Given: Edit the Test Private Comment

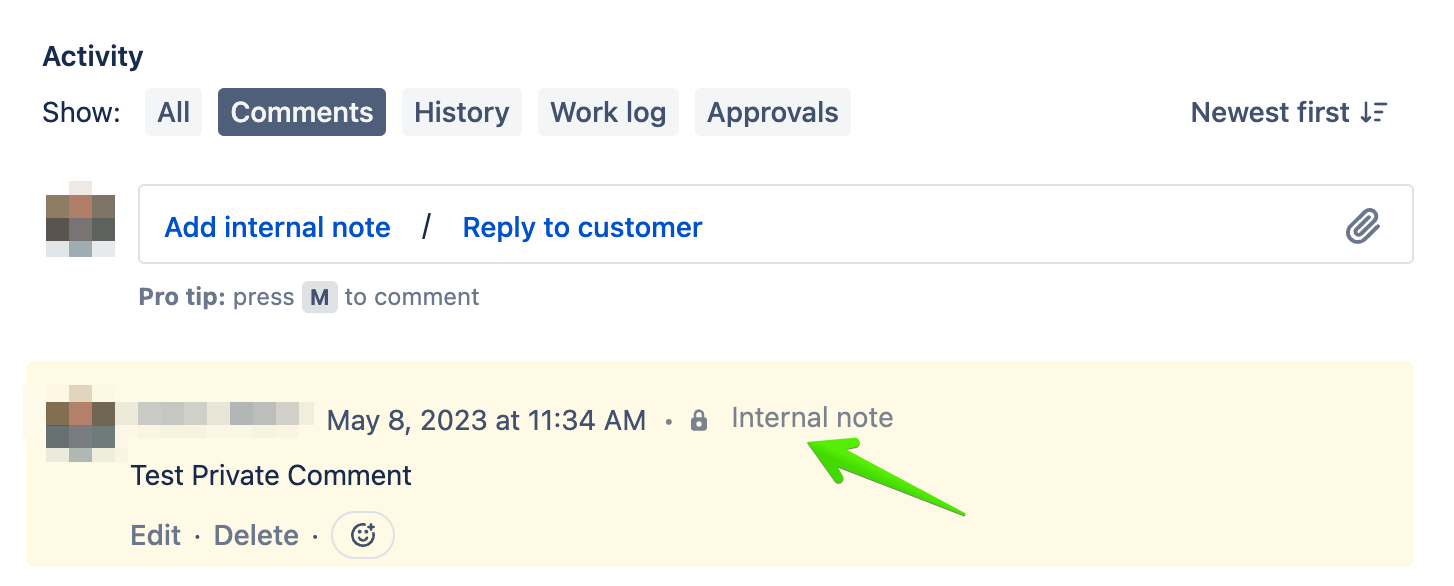Looking at the screenshot, I should point(155,534).
